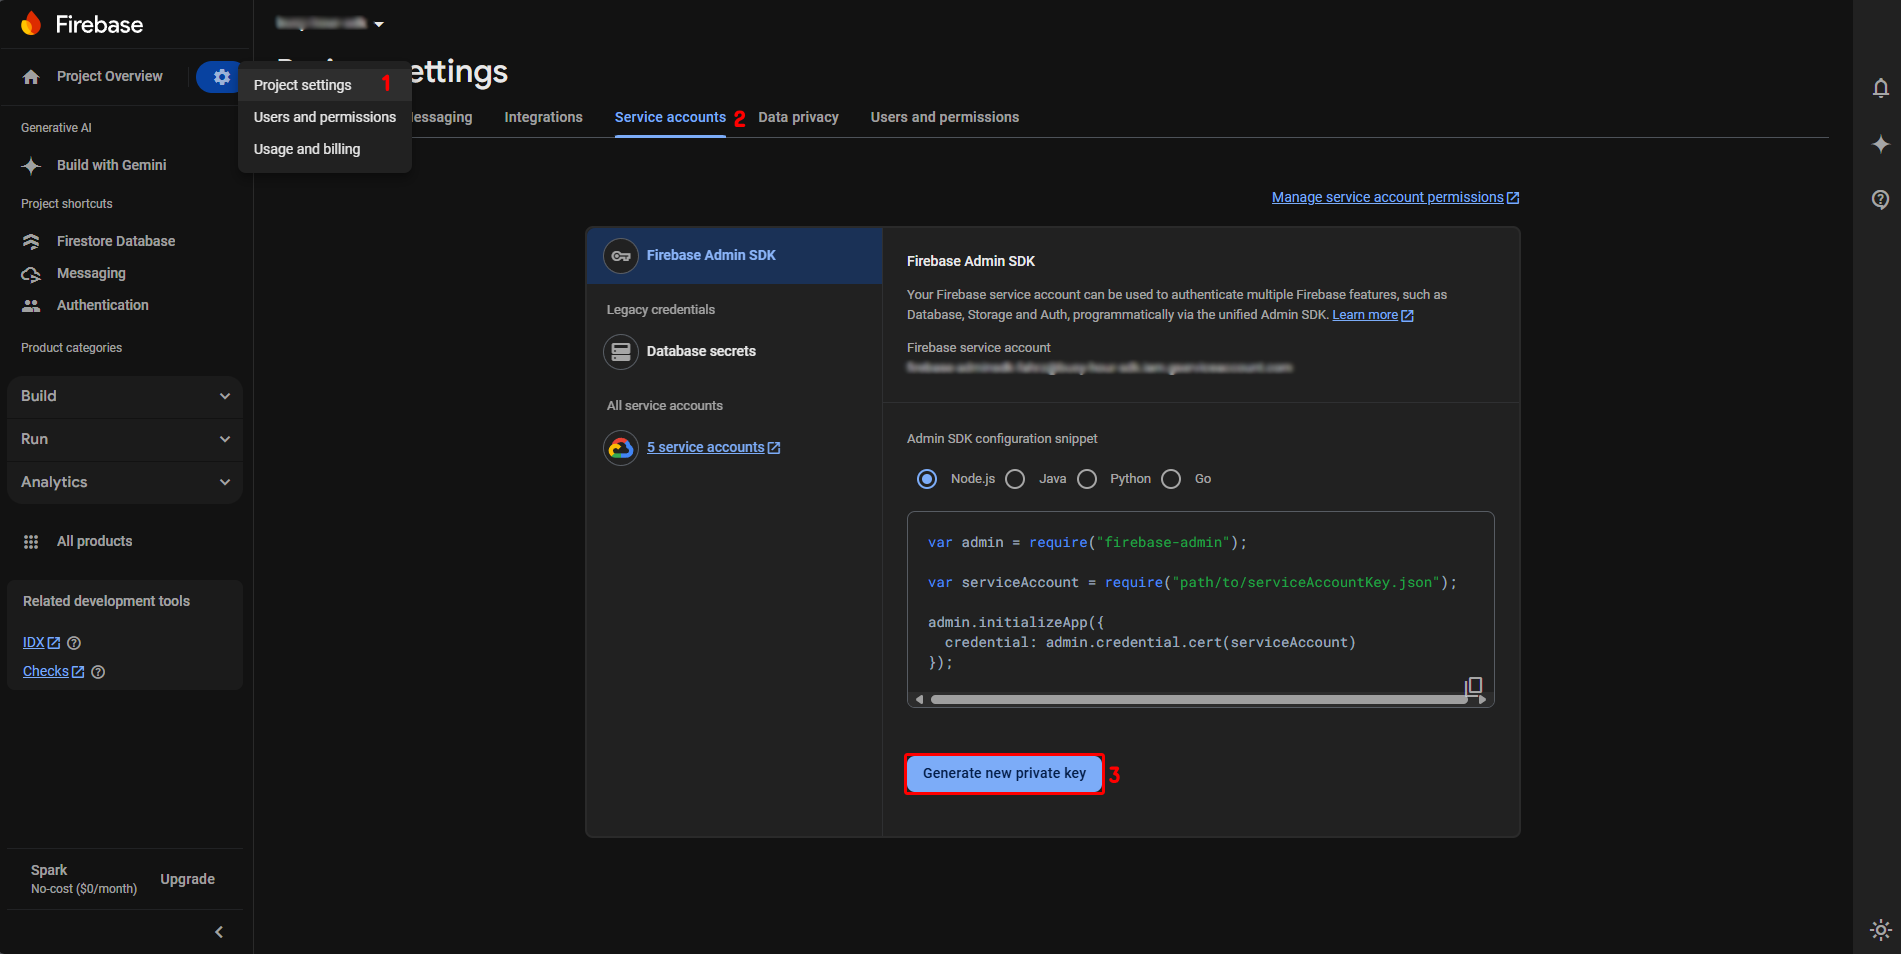
Task: Click the IDX help question icon
Action: point(74,643)
